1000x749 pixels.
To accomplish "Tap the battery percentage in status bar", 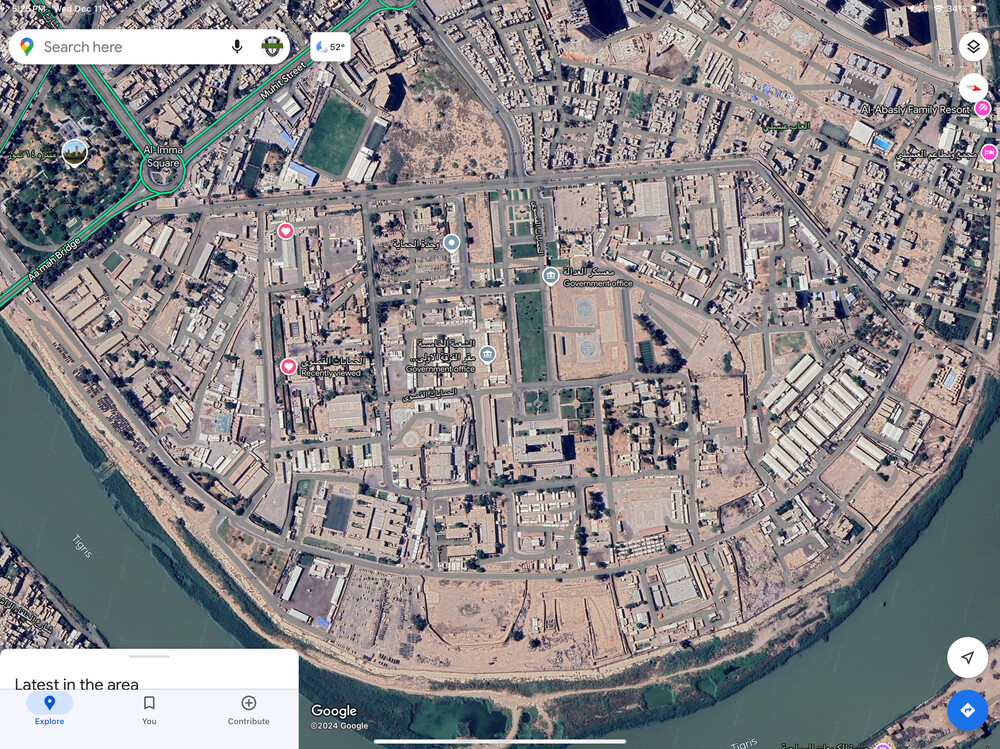I will click(956, 9).
